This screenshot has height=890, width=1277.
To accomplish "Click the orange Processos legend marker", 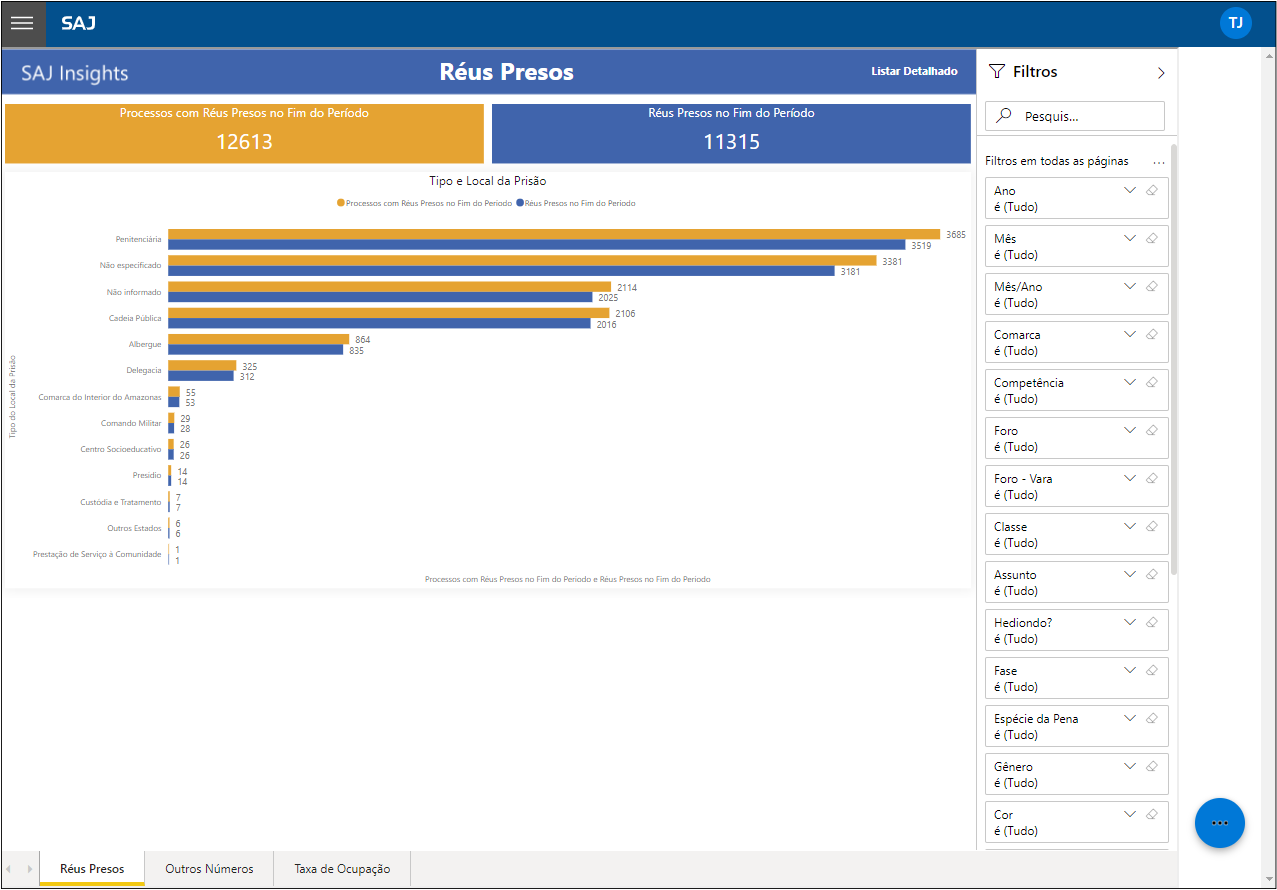I will click(x=341, y=203).
